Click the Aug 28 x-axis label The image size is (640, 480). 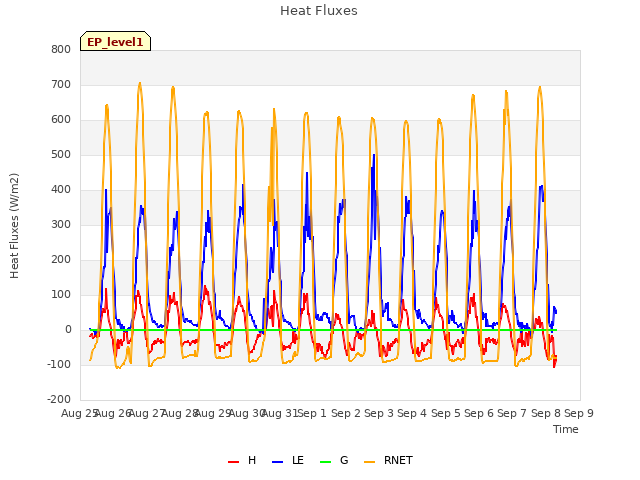(x=180, y=413)
